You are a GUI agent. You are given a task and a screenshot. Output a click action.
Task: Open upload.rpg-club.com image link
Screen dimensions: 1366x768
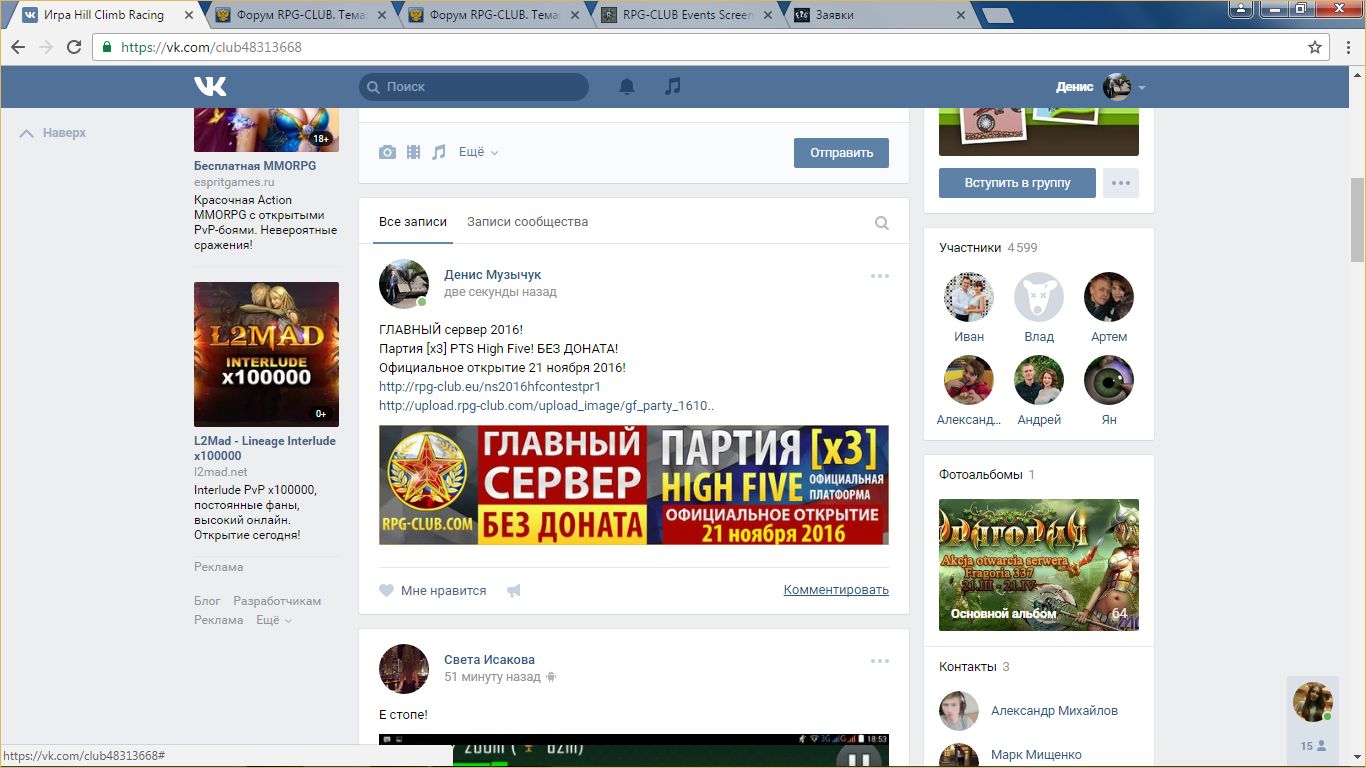click(546, 405)
